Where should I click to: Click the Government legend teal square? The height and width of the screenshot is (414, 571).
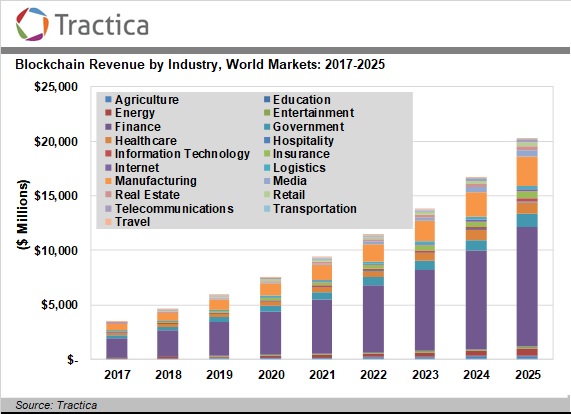coord(267,126)
